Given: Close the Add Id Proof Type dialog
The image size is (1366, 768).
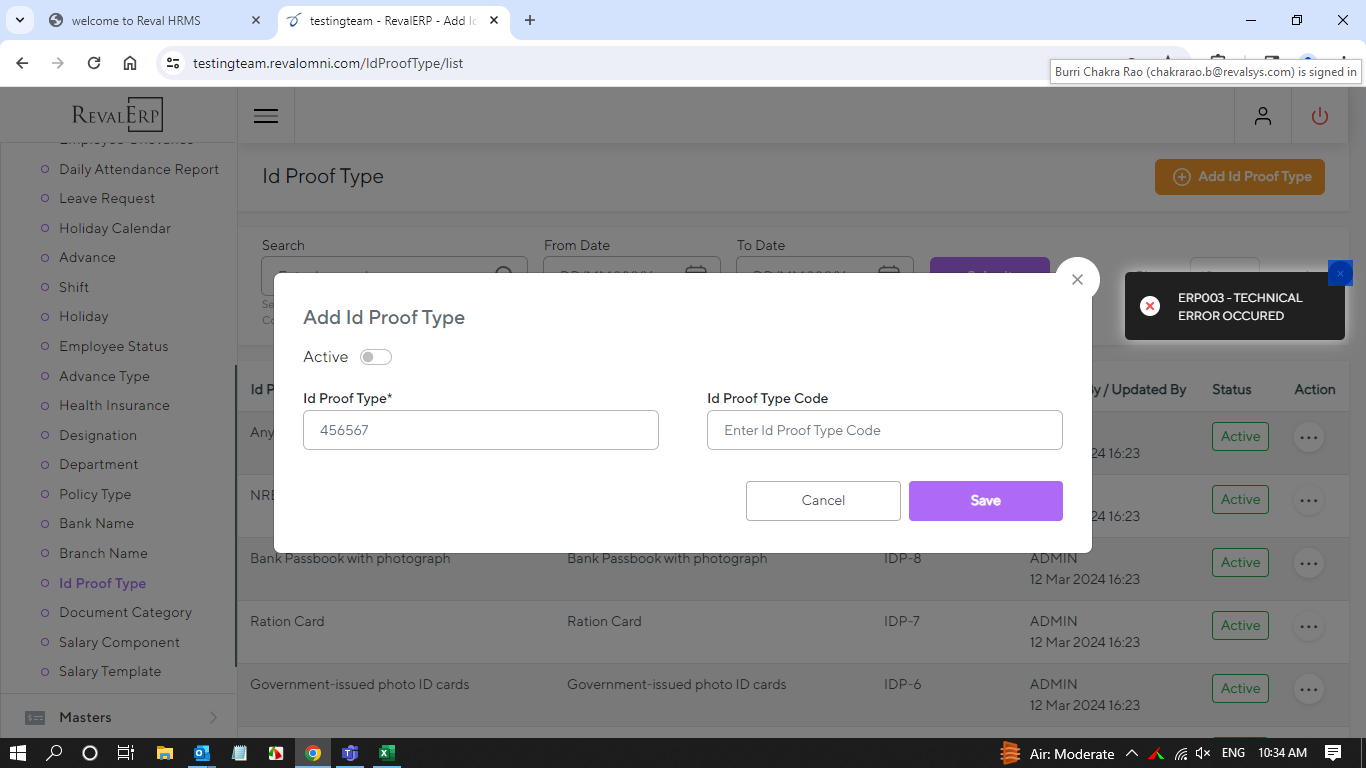Looking at the screenshot, I should (1077, 280).
